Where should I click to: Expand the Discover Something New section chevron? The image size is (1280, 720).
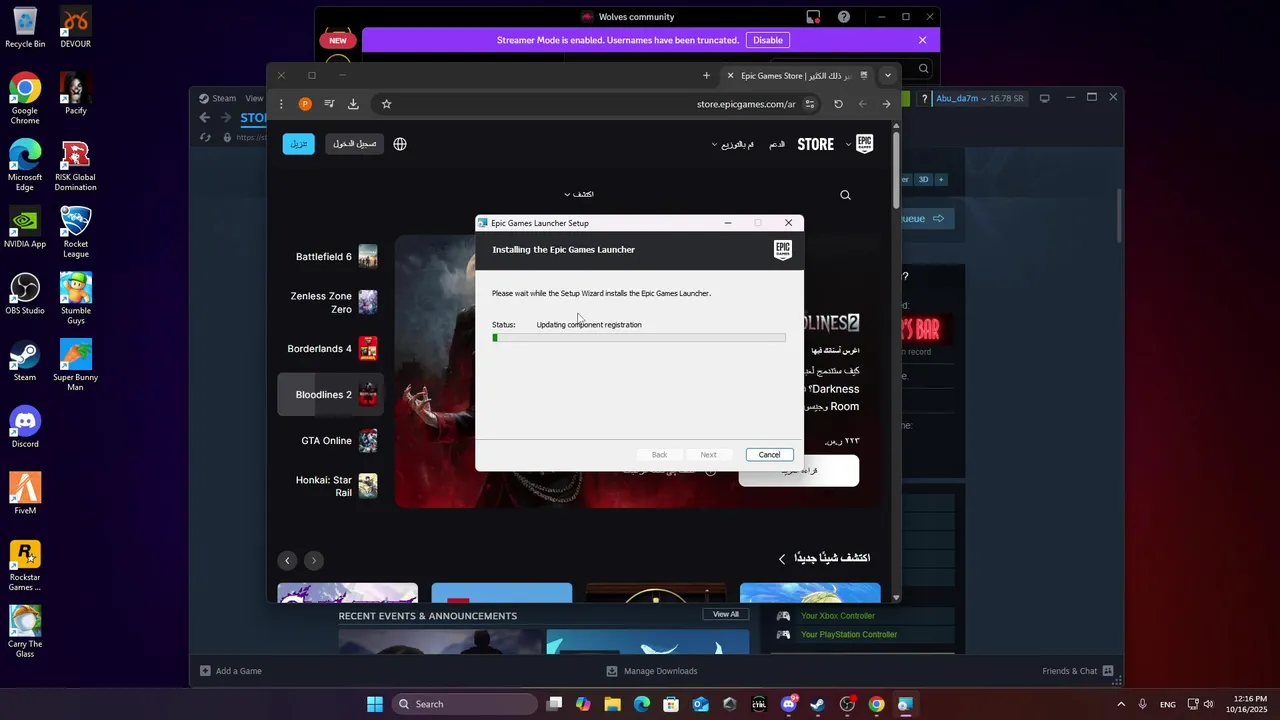coord(783,559)
